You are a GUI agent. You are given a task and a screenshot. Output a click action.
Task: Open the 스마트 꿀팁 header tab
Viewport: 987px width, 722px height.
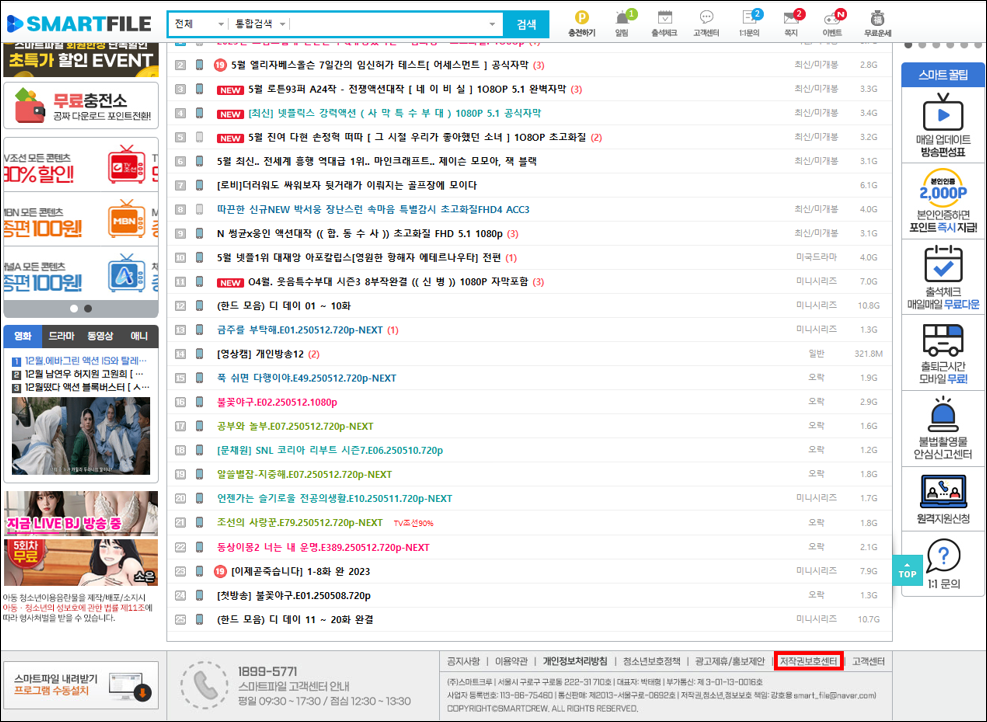[942, 75]
